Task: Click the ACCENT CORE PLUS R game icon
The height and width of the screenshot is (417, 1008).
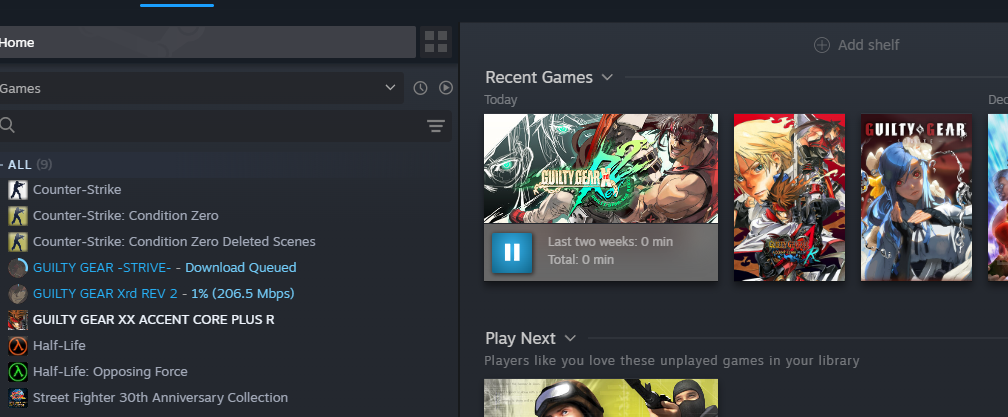Action: pyautogui.click(x=18, y=319)
